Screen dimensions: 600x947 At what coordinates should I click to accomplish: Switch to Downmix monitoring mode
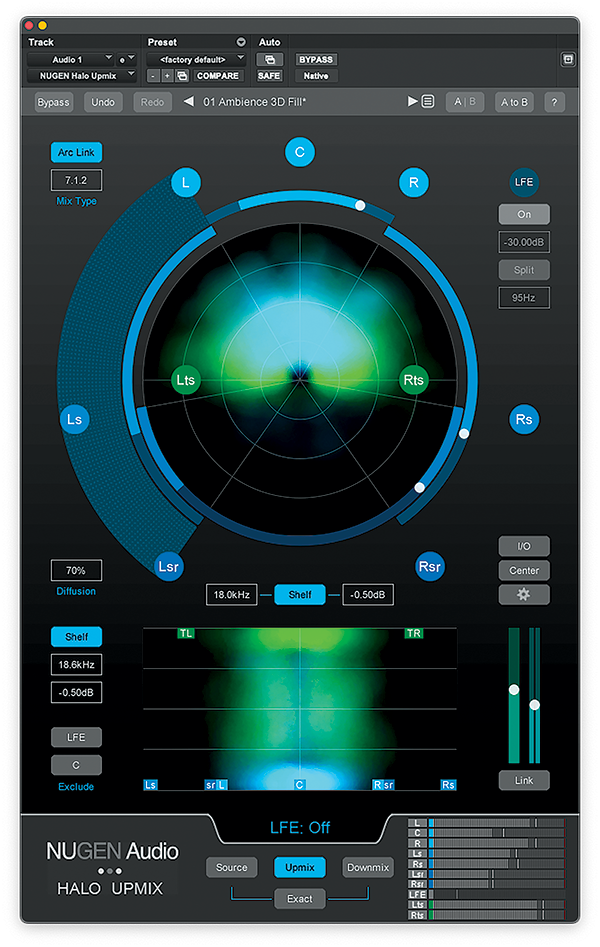coord(368,867)
